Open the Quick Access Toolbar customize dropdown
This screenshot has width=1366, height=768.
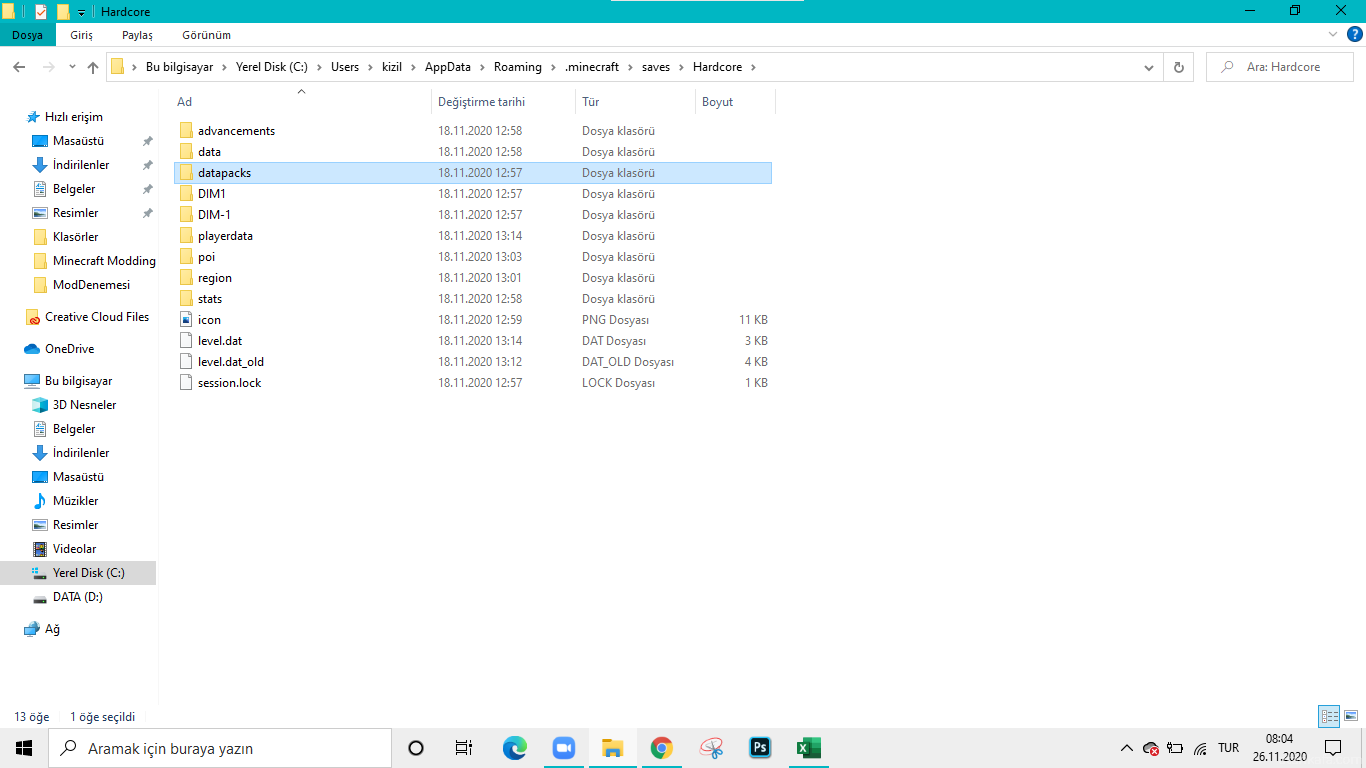tap(81, 12)
